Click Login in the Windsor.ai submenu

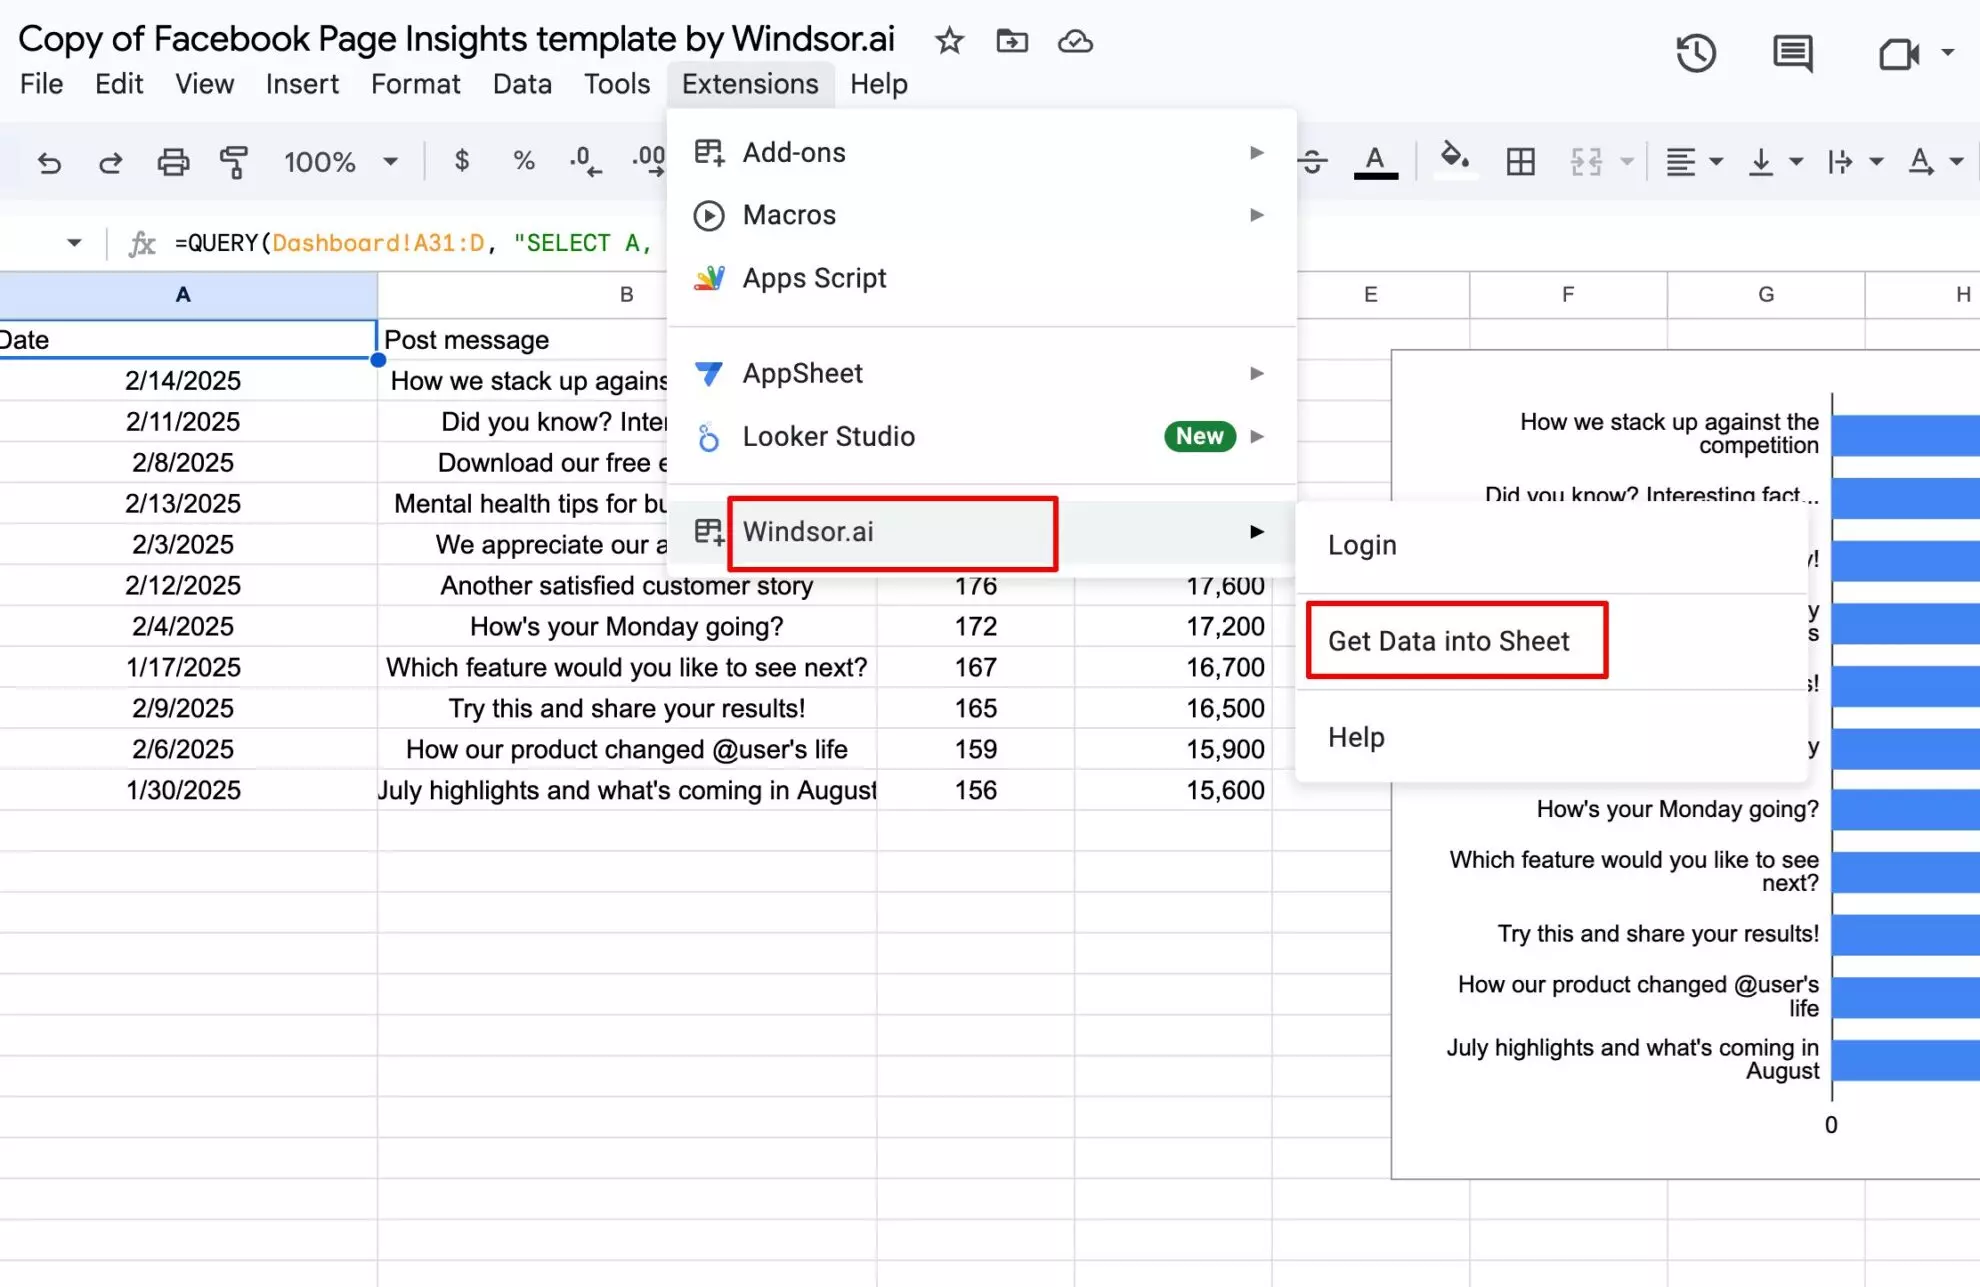pos(1361,545)
